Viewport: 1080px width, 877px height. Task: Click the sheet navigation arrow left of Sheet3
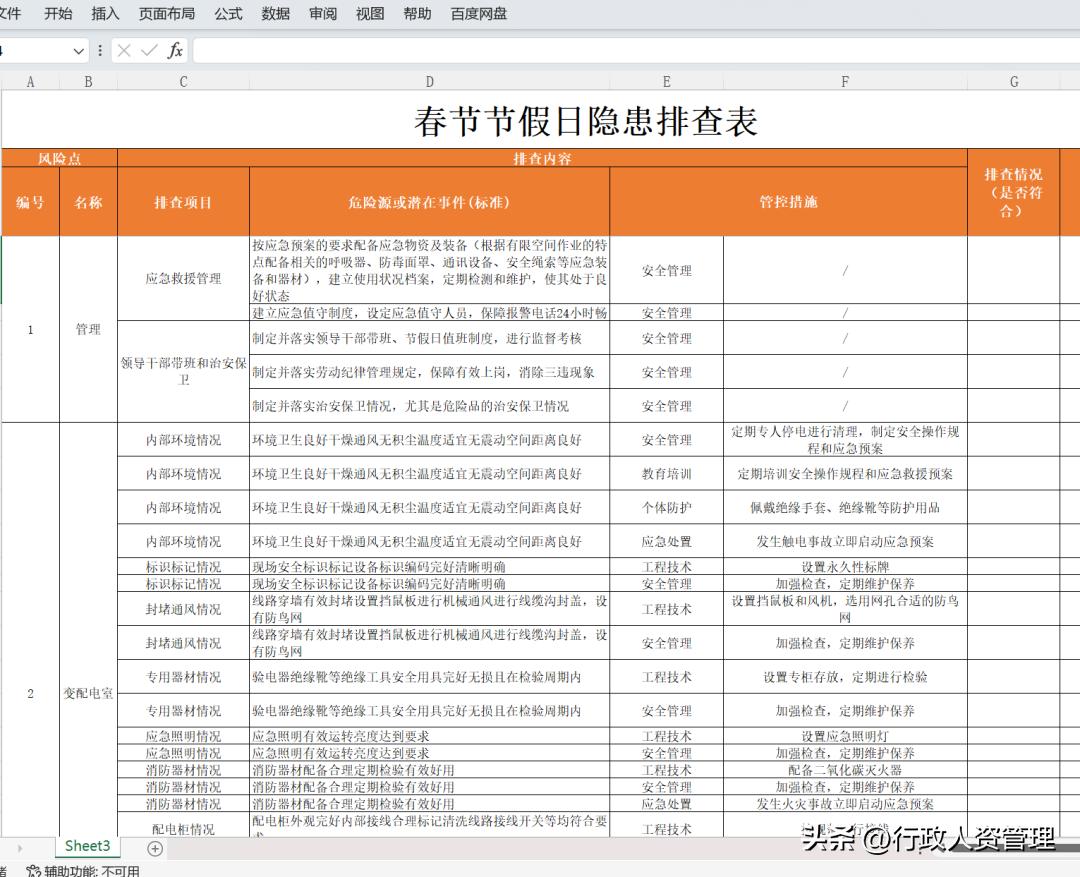[x=18, y=847]
